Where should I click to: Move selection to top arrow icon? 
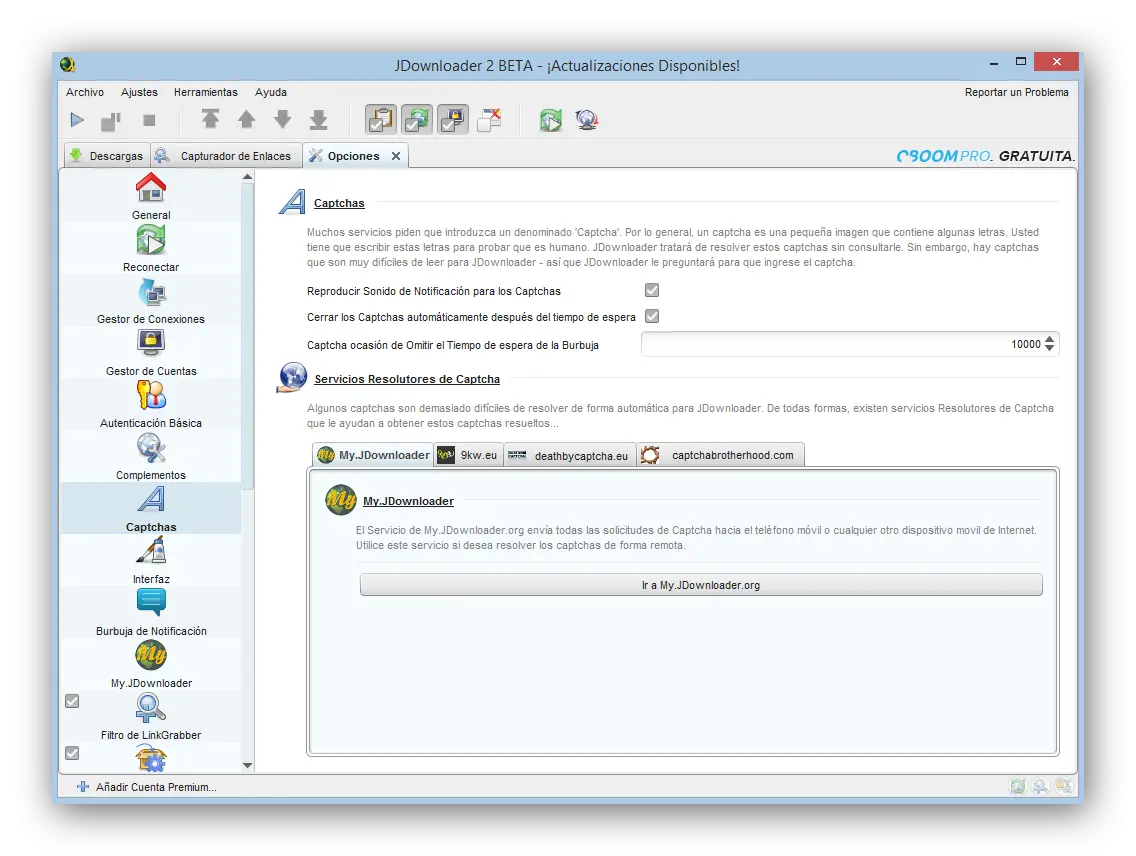[x=210, y=119]
